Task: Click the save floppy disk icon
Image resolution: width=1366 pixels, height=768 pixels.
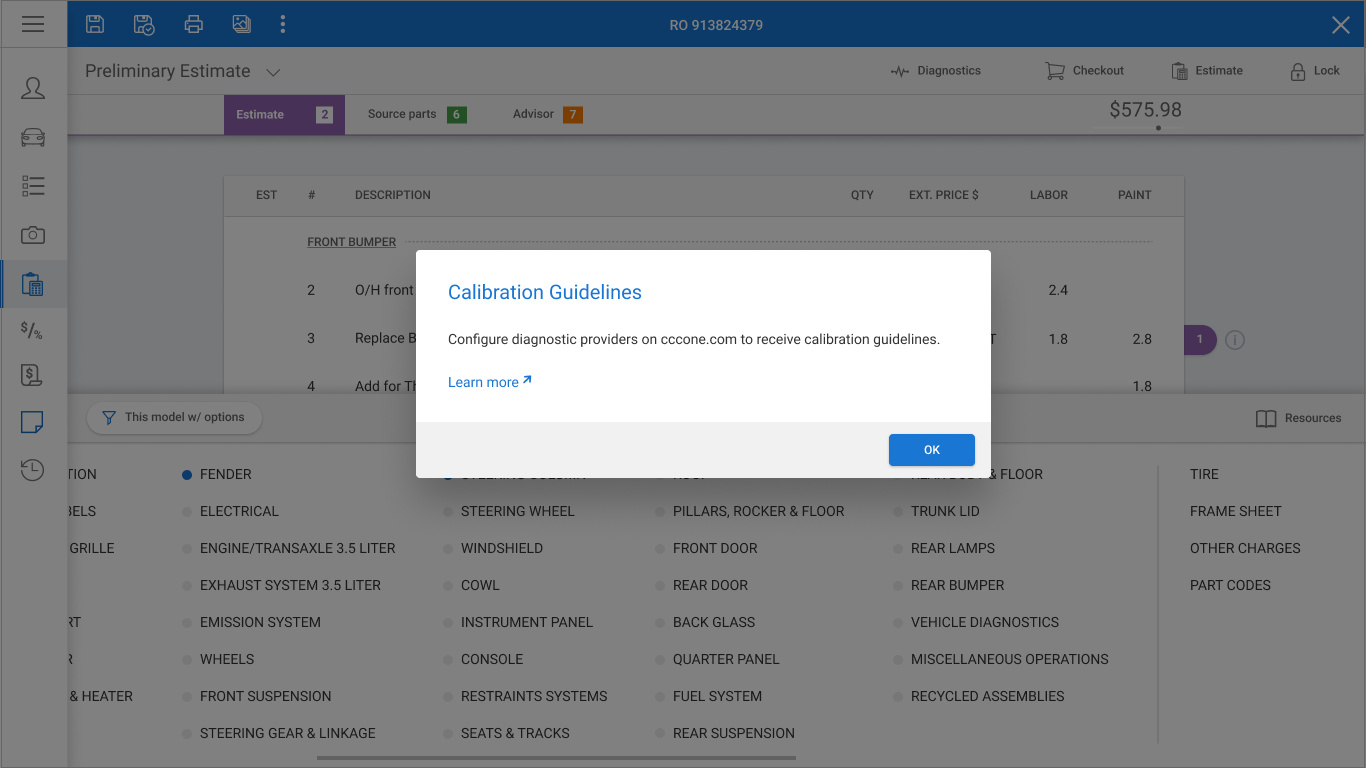Action: point(95,24)
